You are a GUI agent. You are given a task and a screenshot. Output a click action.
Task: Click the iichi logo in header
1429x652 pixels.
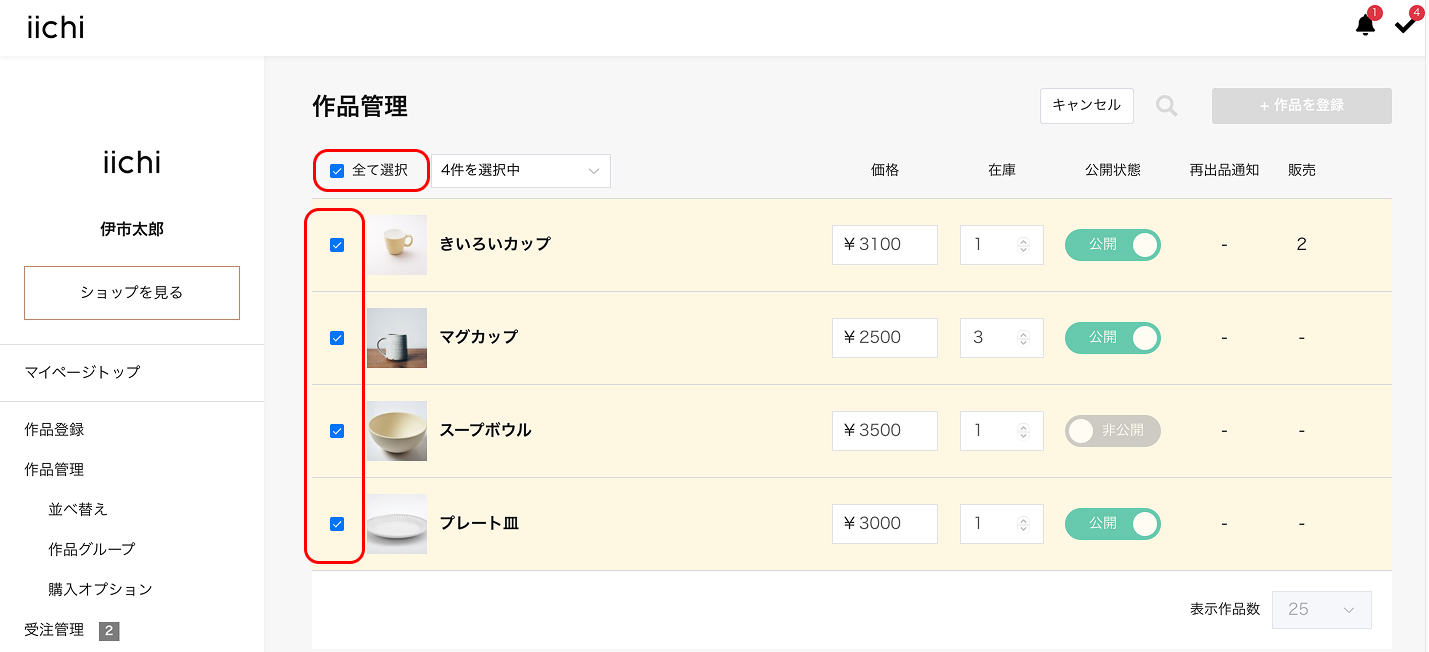click(56, 28)
